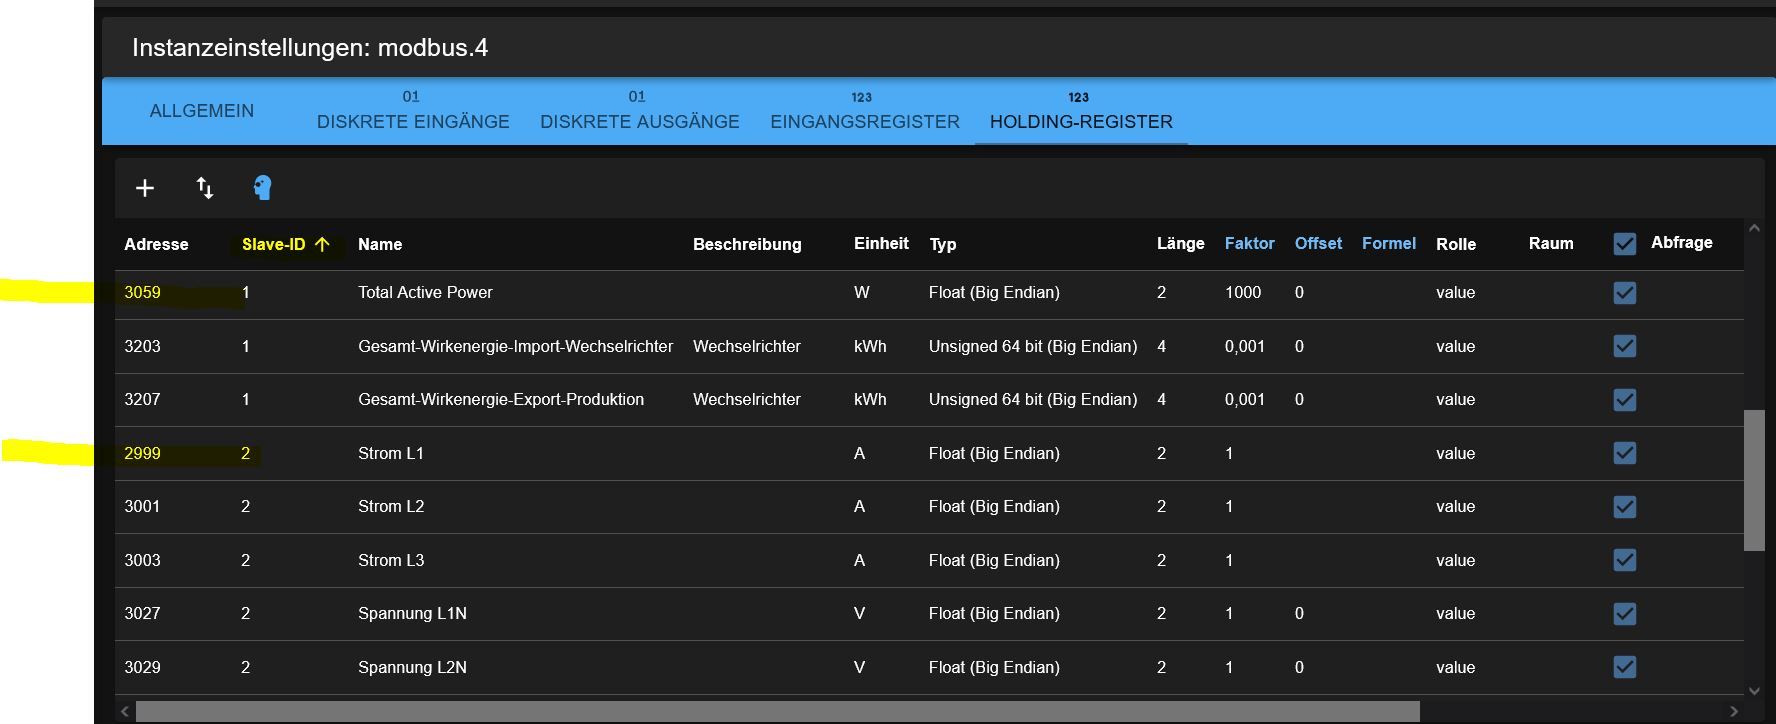The image size is (1776, 724).
Task: Select Holding-Register tab
Action: click(x=1081, y=111)
